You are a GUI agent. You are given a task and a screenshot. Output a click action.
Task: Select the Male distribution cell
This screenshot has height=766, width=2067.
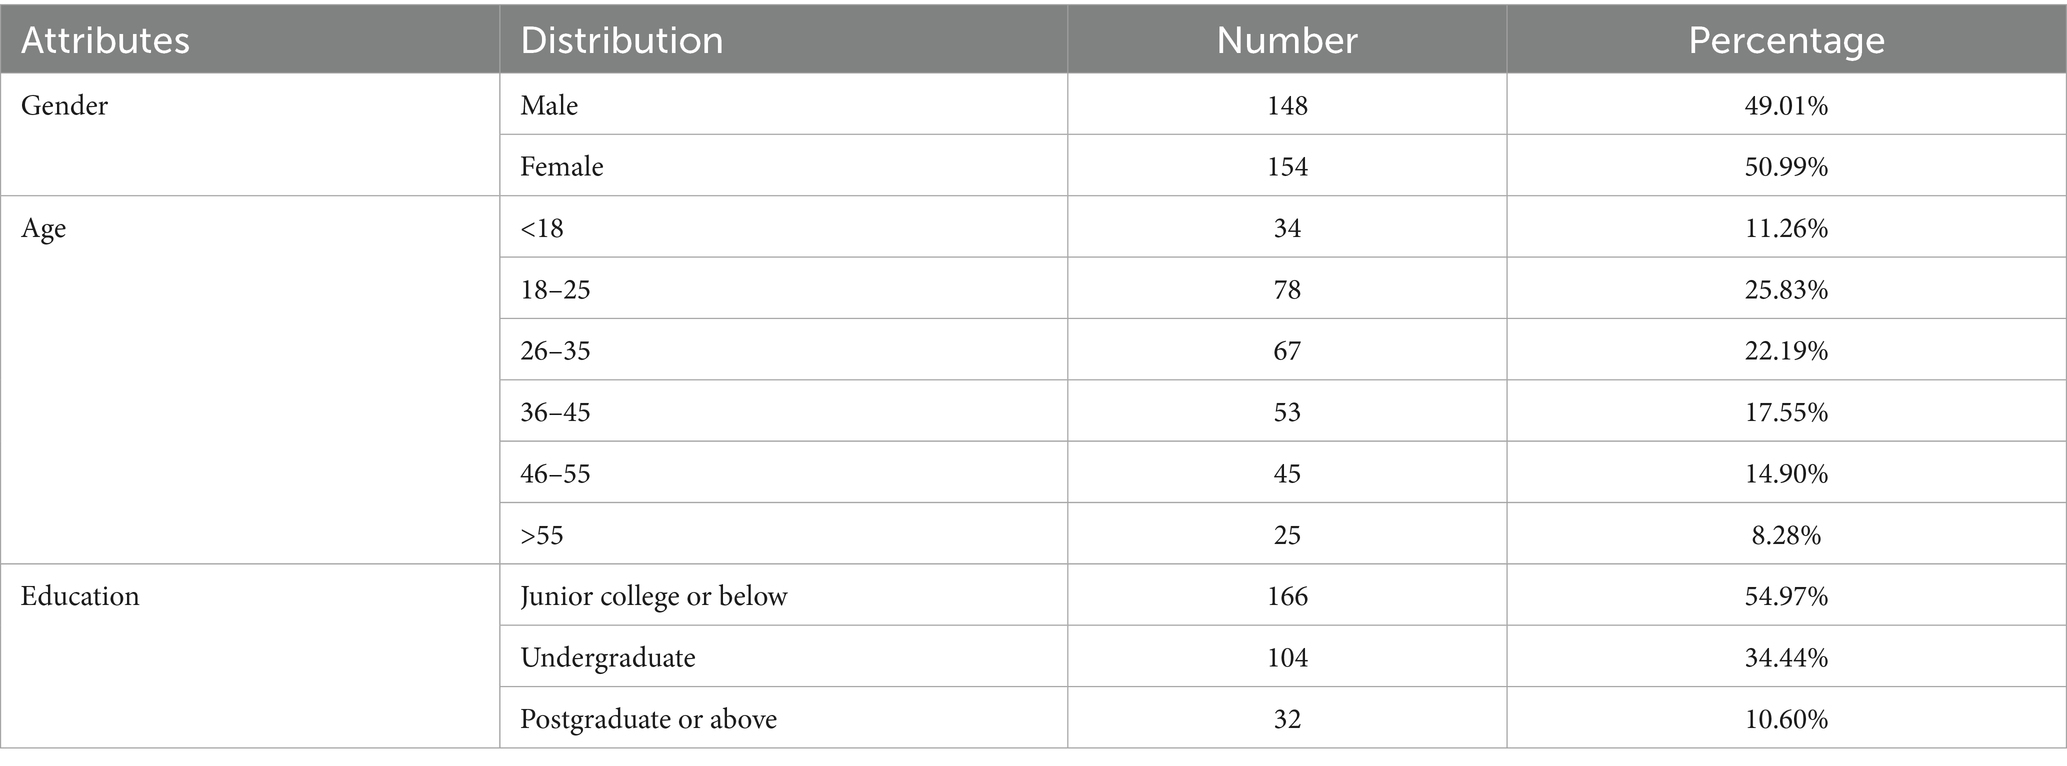click(549, 105)
